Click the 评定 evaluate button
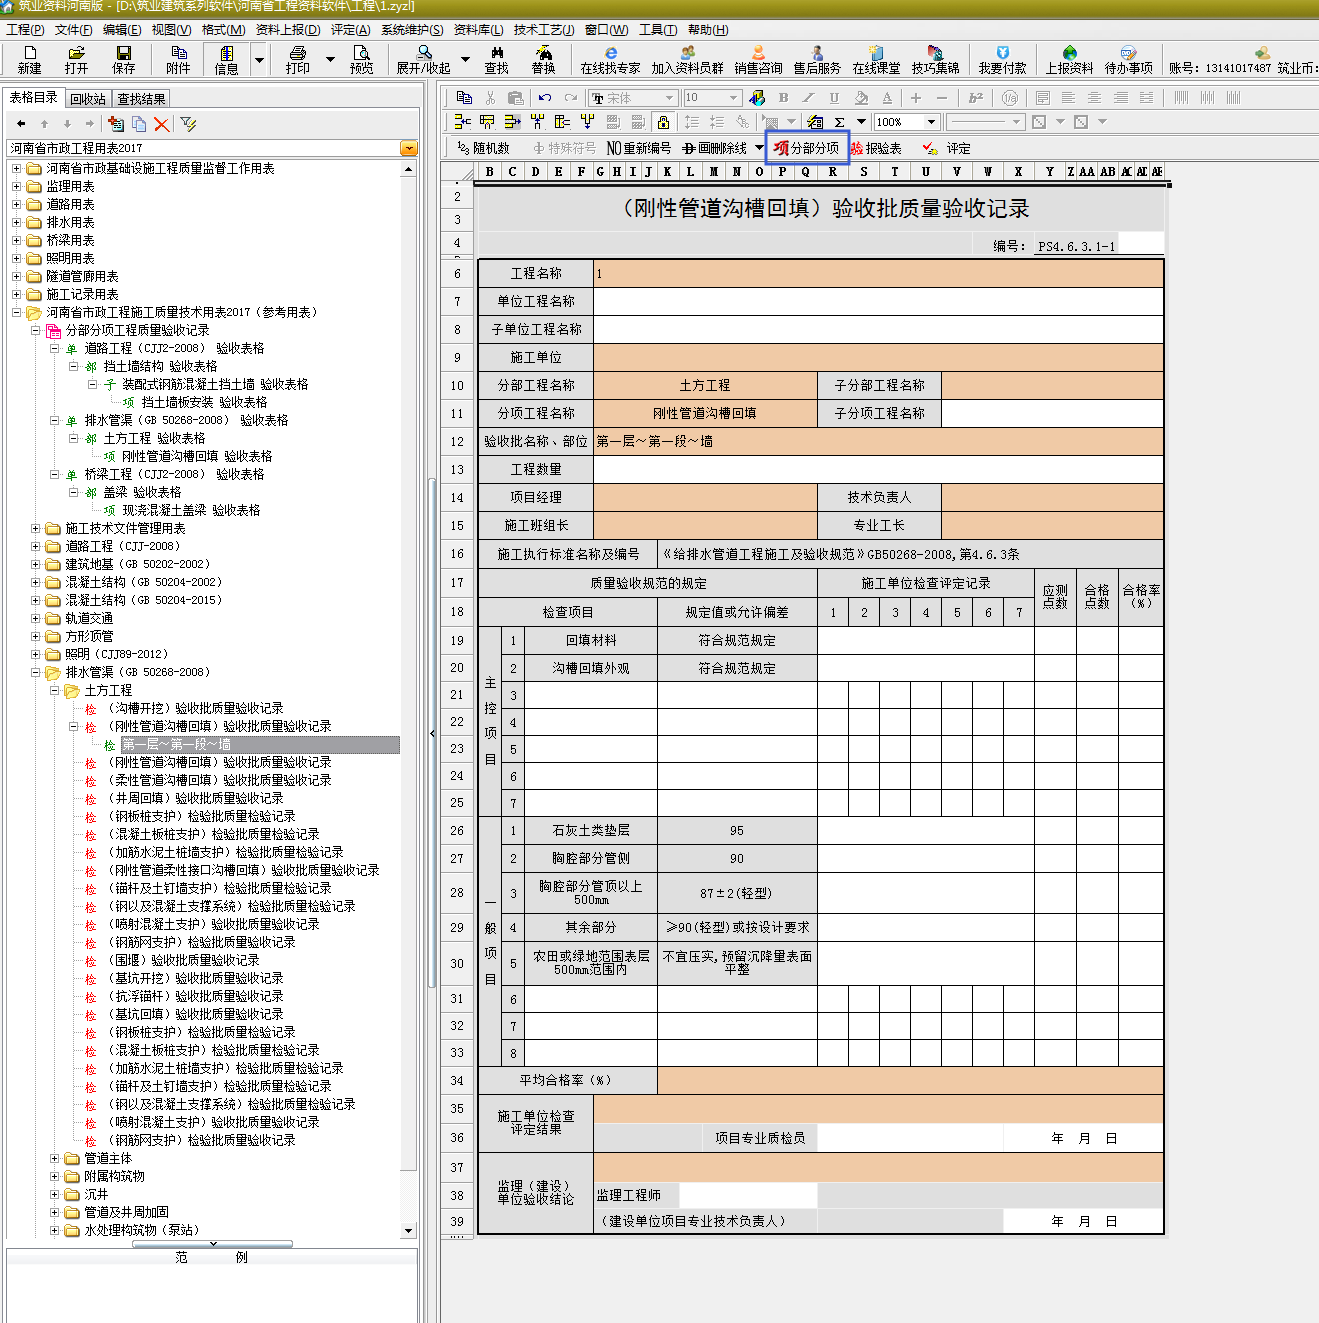 point(947,148)
